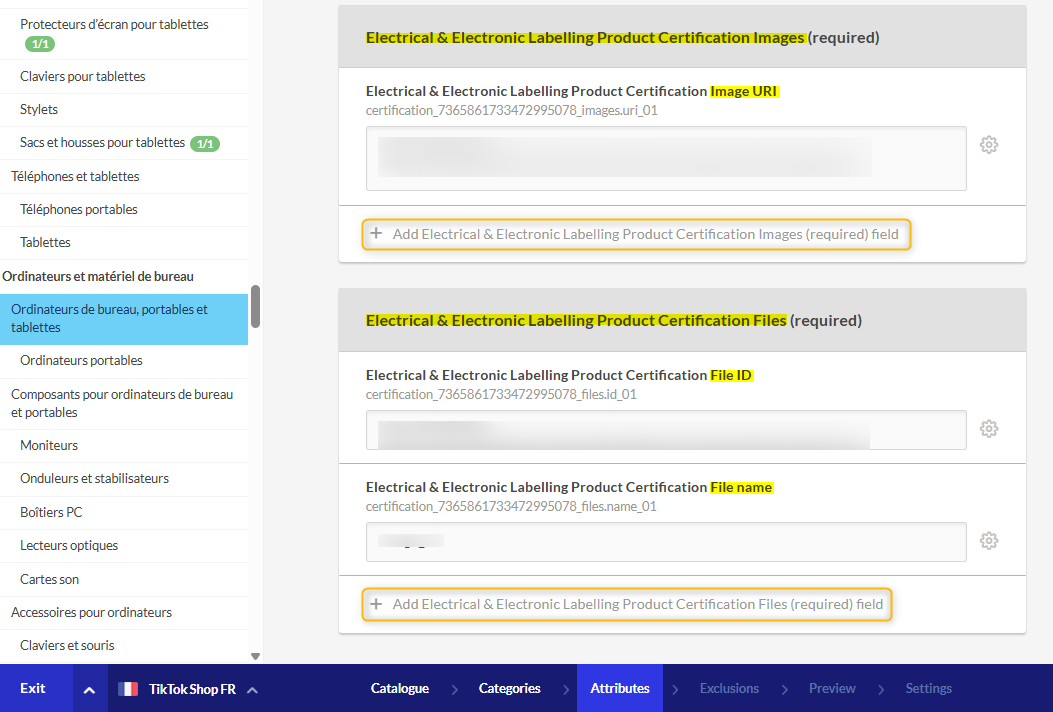Open settings gear for File name field
Viewport: 1053px width, 712px height.
[x=989, y=541]
